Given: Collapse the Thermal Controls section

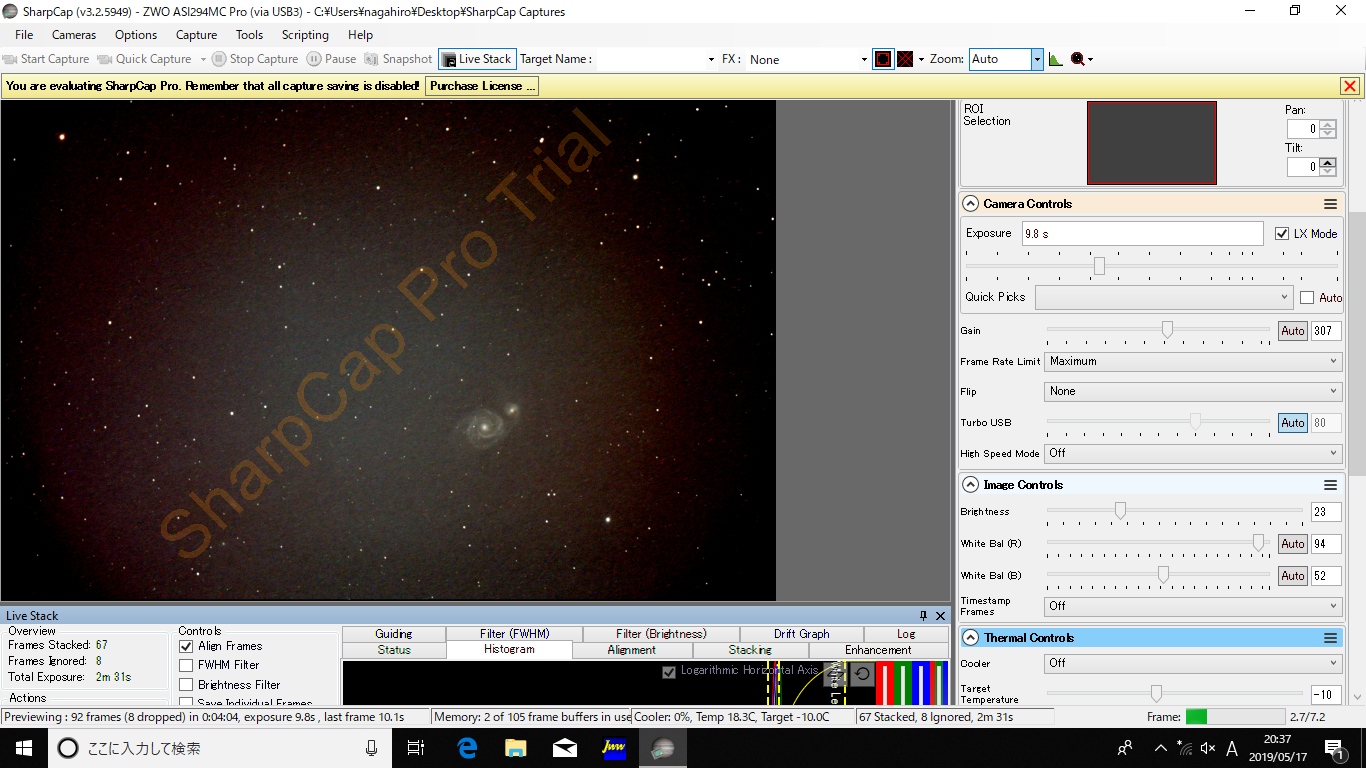Looking at the screenshot, I should [x=970, y=638].
